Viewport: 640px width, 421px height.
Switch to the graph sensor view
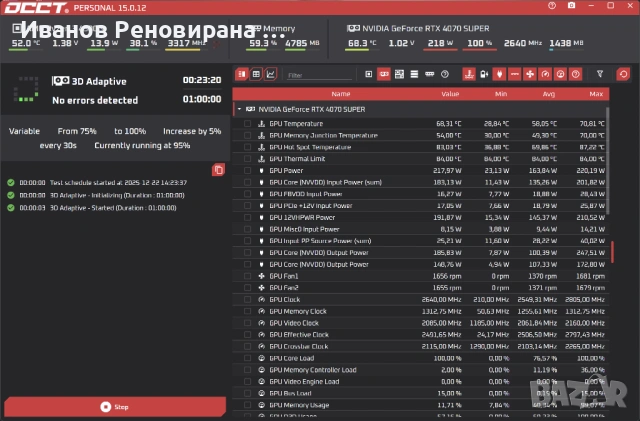click(271, 74)
